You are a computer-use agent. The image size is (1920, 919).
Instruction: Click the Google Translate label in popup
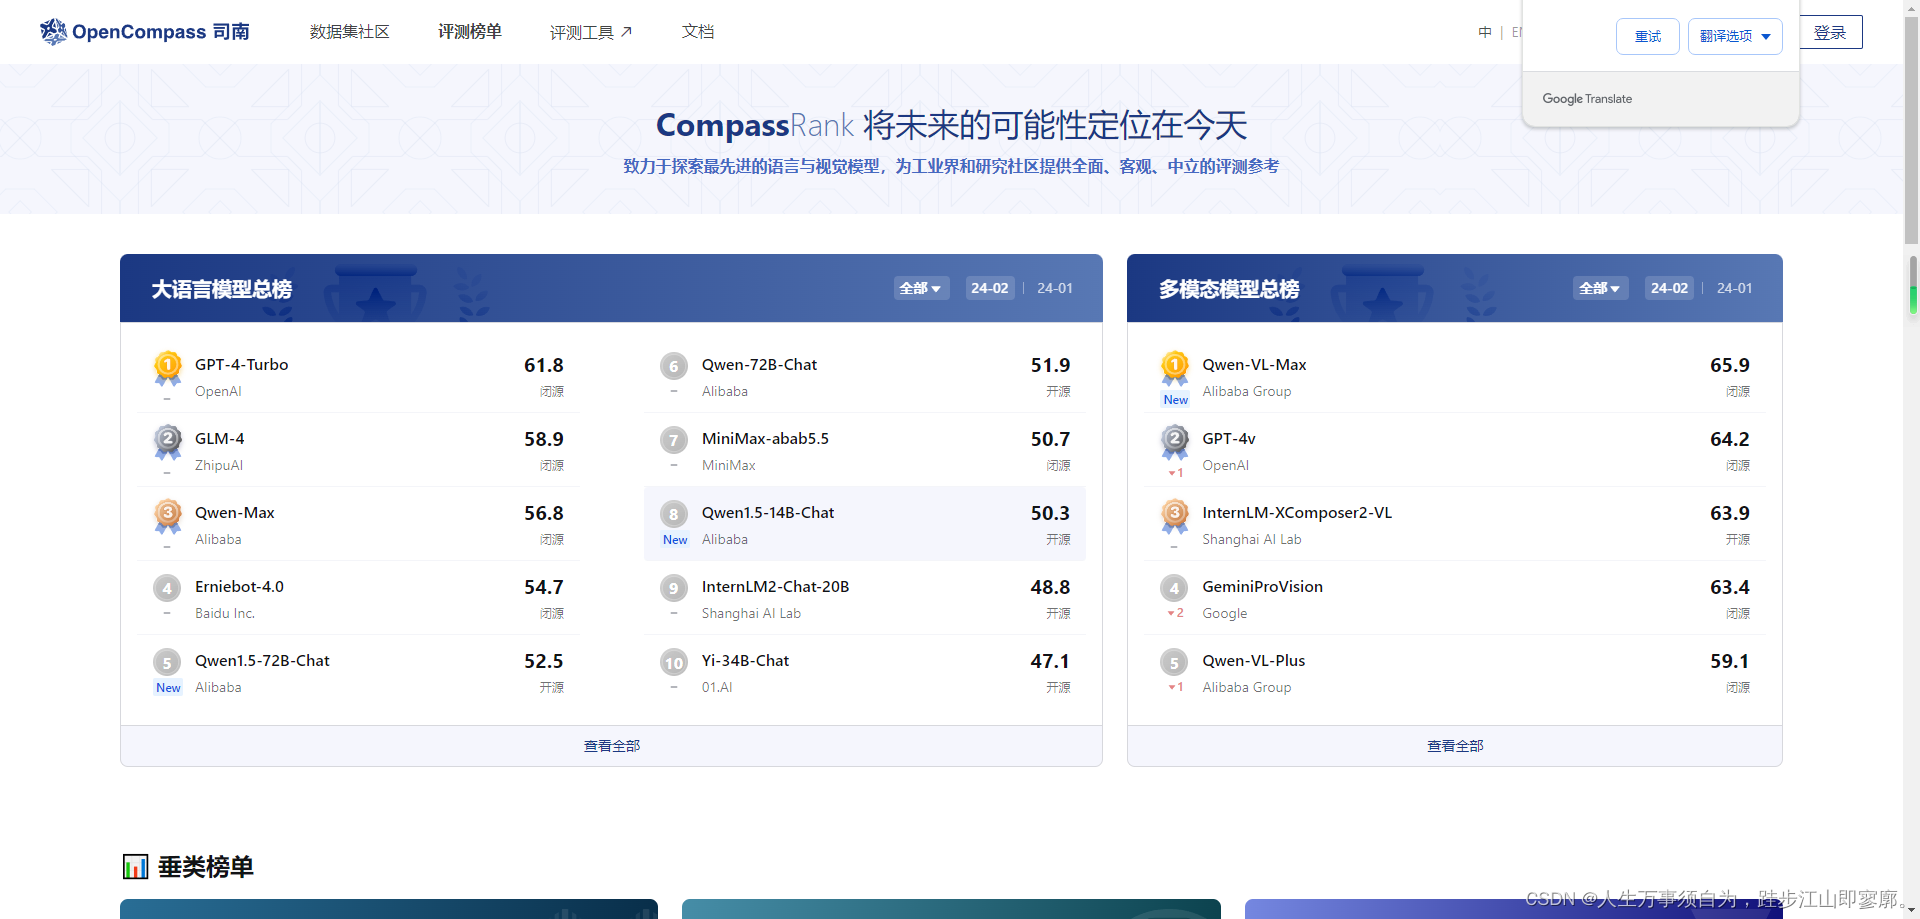(1587, 99)
